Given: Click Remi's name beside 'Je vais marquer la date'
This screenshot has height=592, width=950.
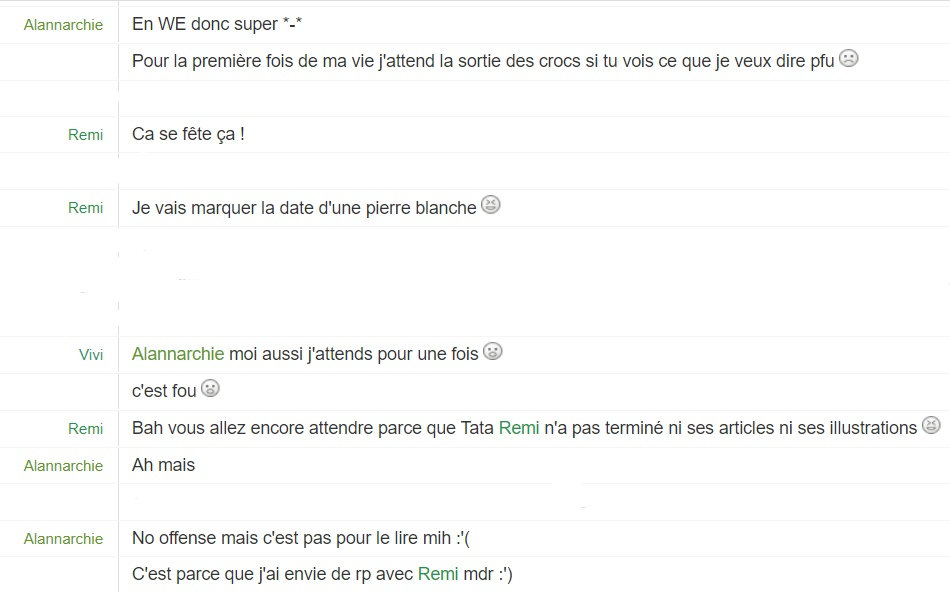Looking at the screenshot, I should click(85, 208).
